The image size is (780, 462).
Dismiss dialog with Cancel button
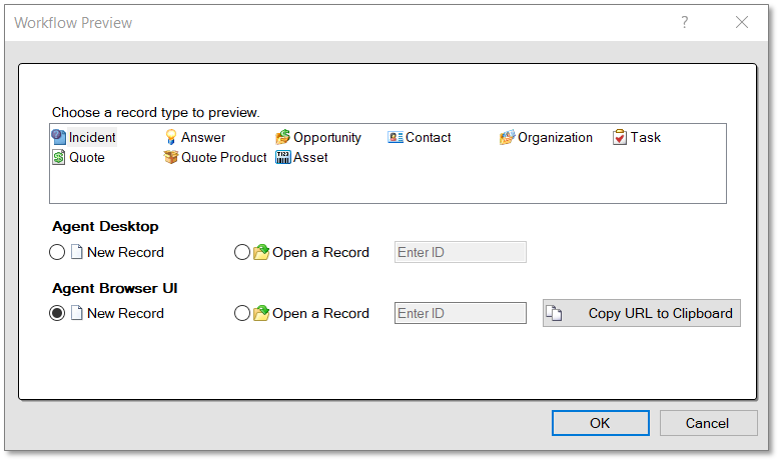[708, 423]
